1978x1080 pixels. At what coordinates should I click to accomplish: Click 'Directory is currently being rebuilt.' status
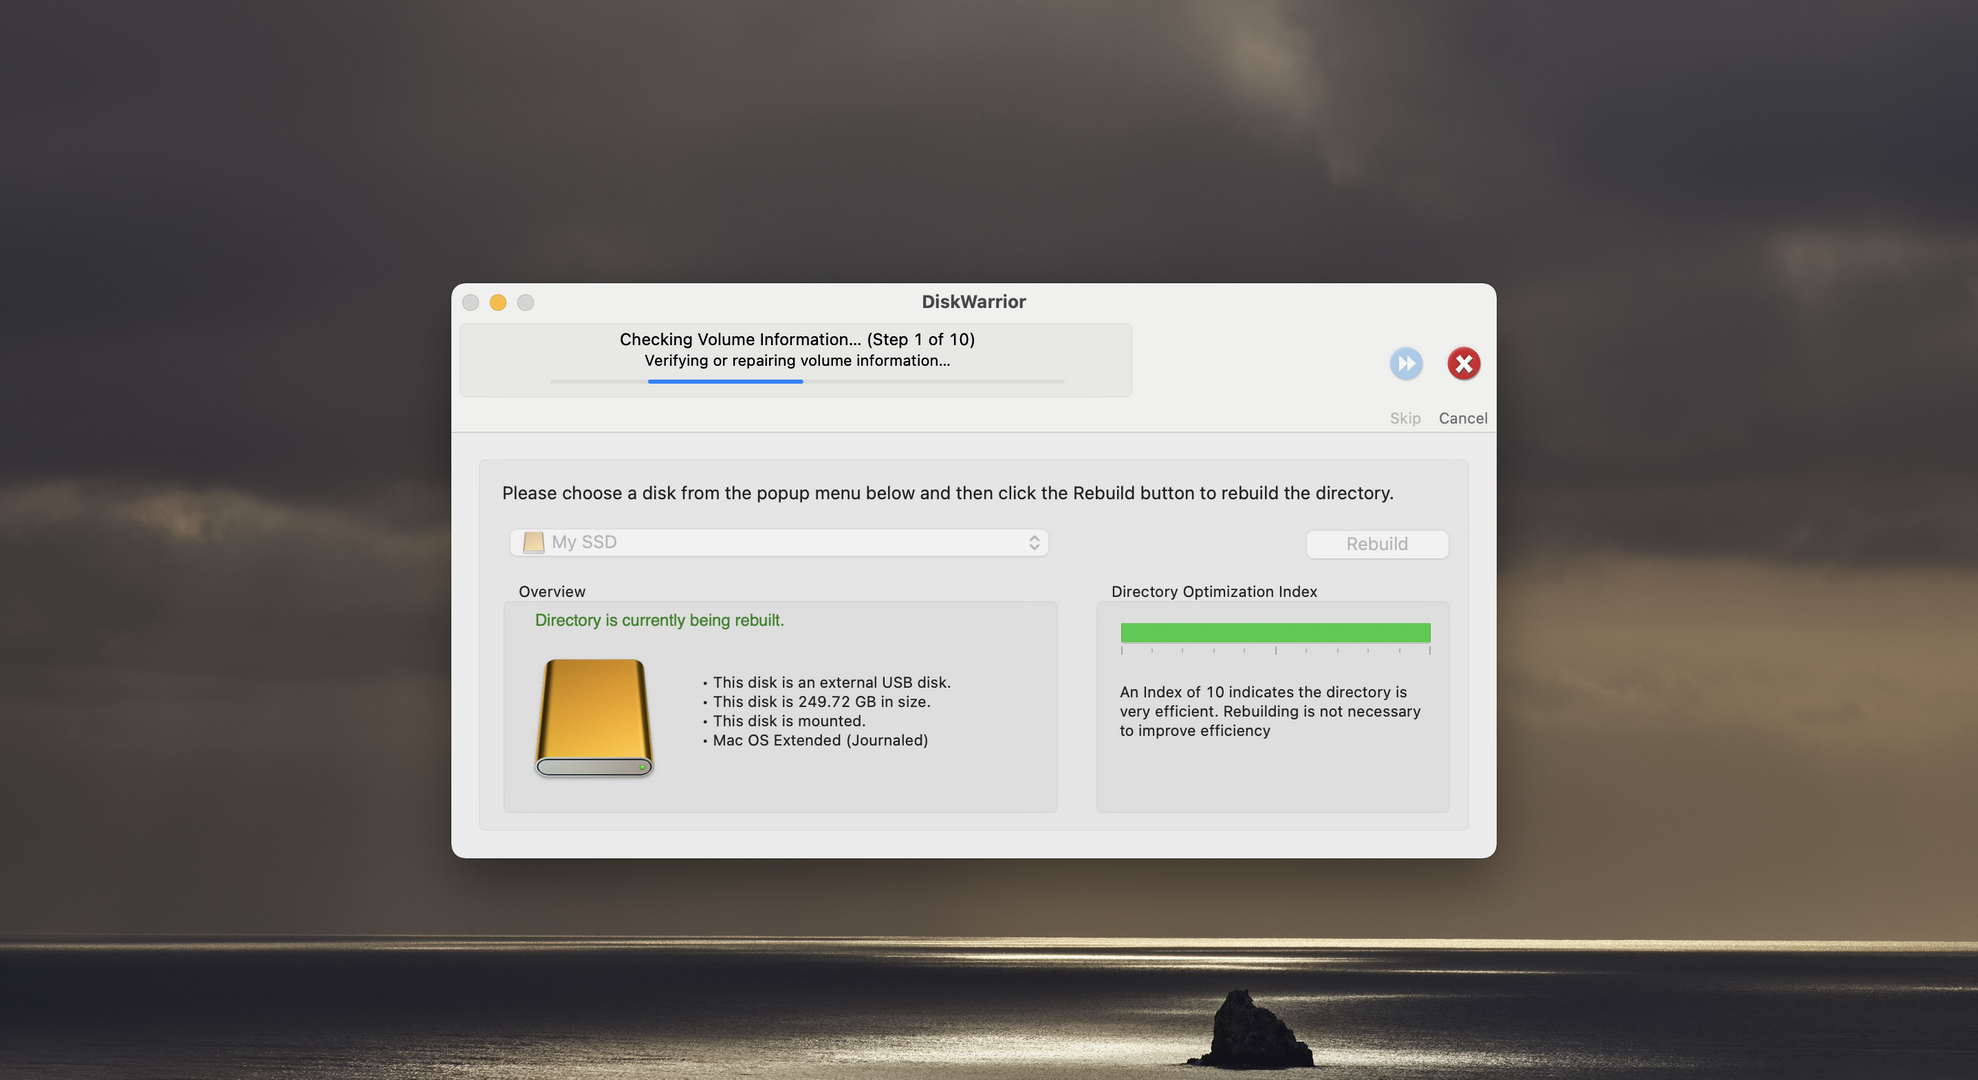659,620
